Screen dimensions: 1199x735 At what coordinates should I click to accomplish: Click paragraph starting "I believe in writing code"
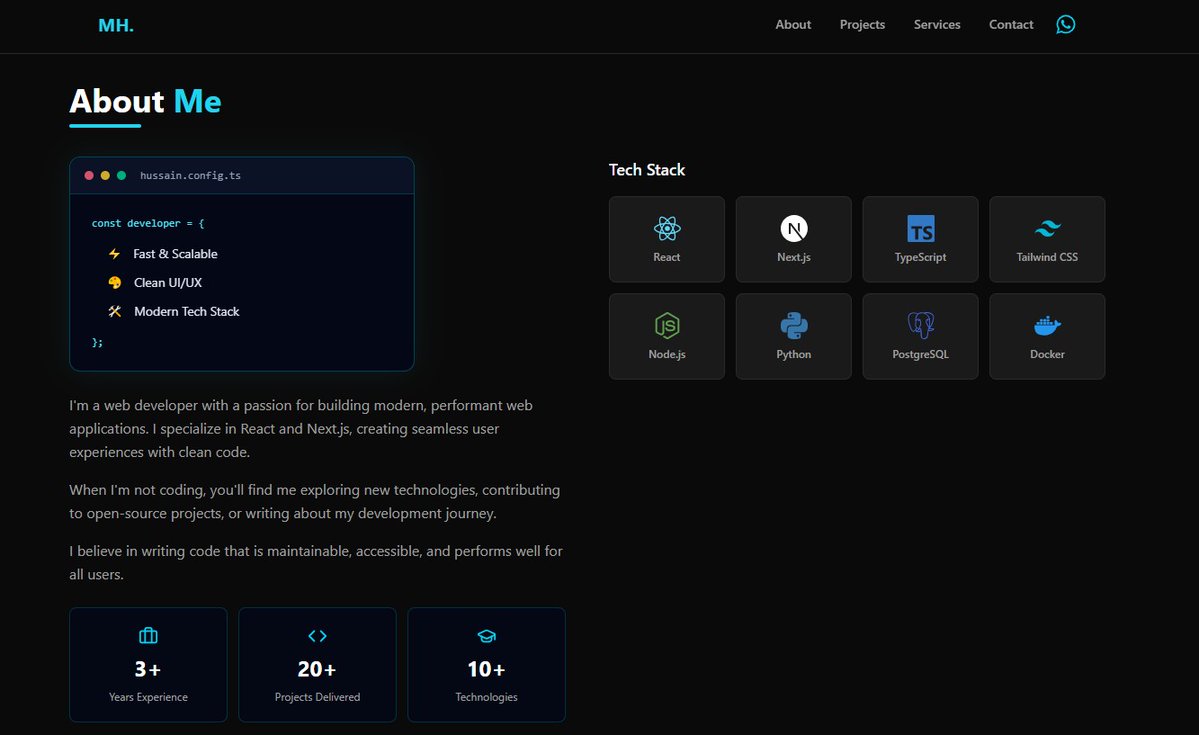pos(316,562)
